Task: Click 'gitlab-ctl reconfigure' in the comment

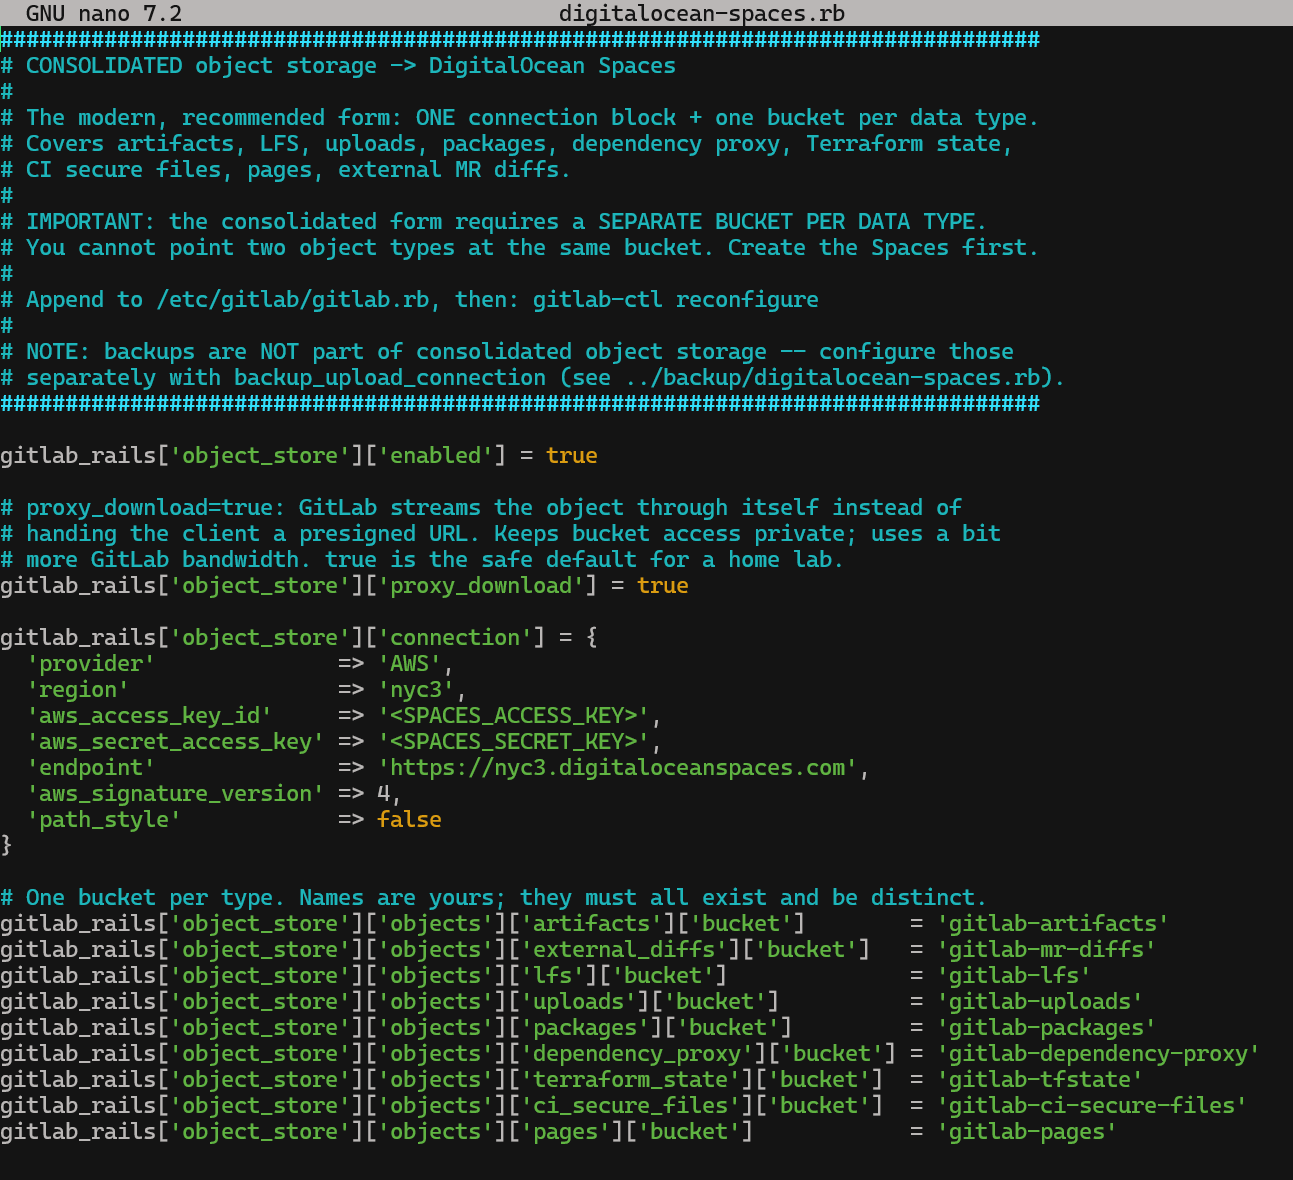Action: 675,300
